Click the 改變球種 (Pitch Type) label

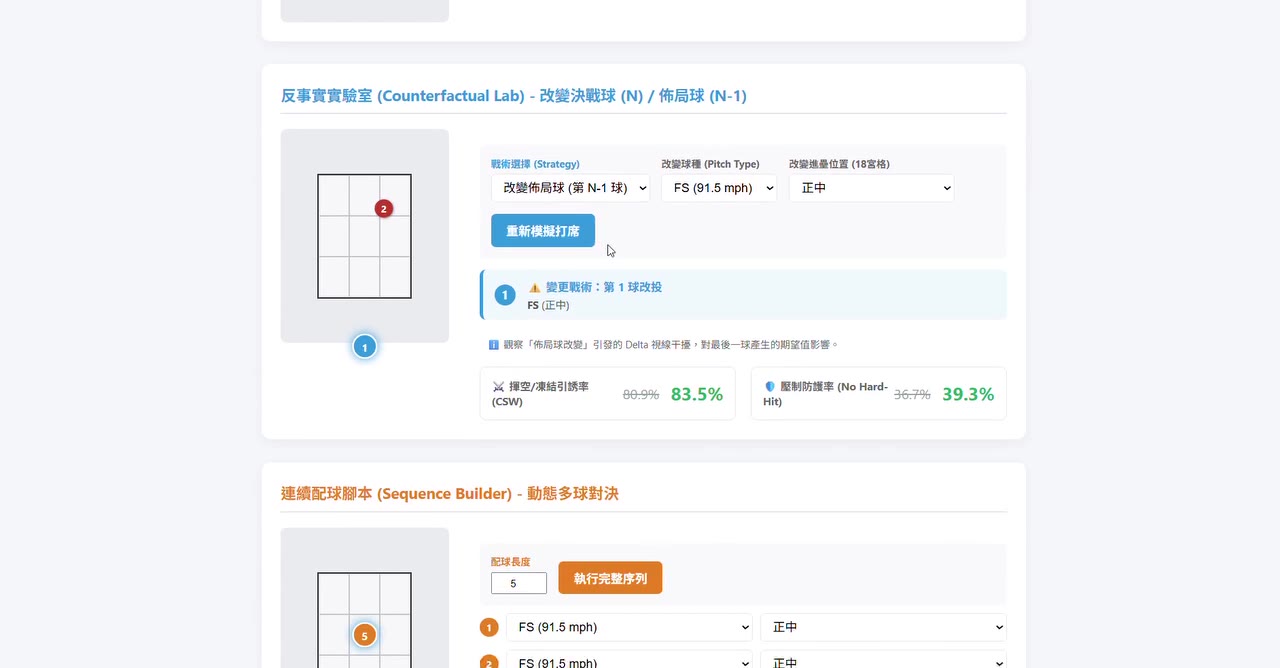click(710, 164)
